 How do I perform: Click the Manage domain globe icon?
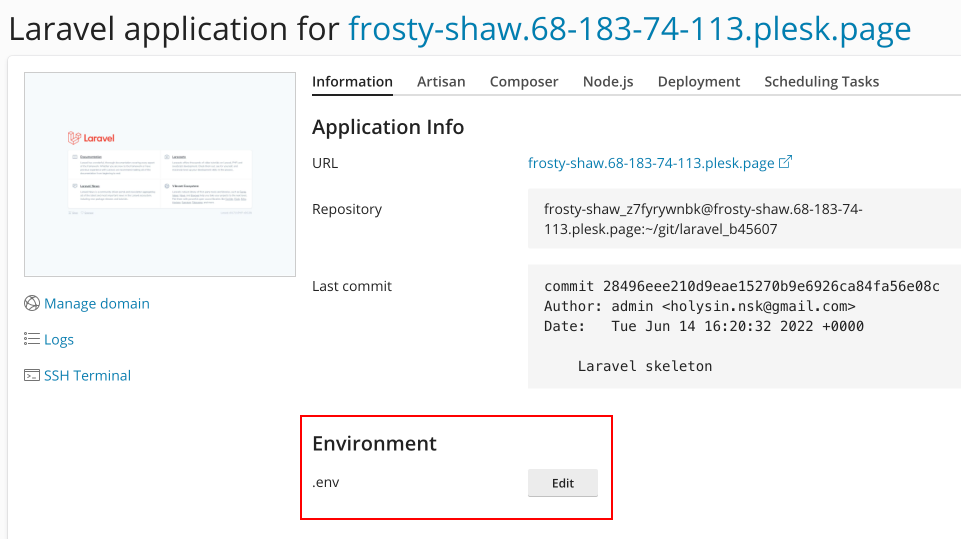(x=32, y=303)
